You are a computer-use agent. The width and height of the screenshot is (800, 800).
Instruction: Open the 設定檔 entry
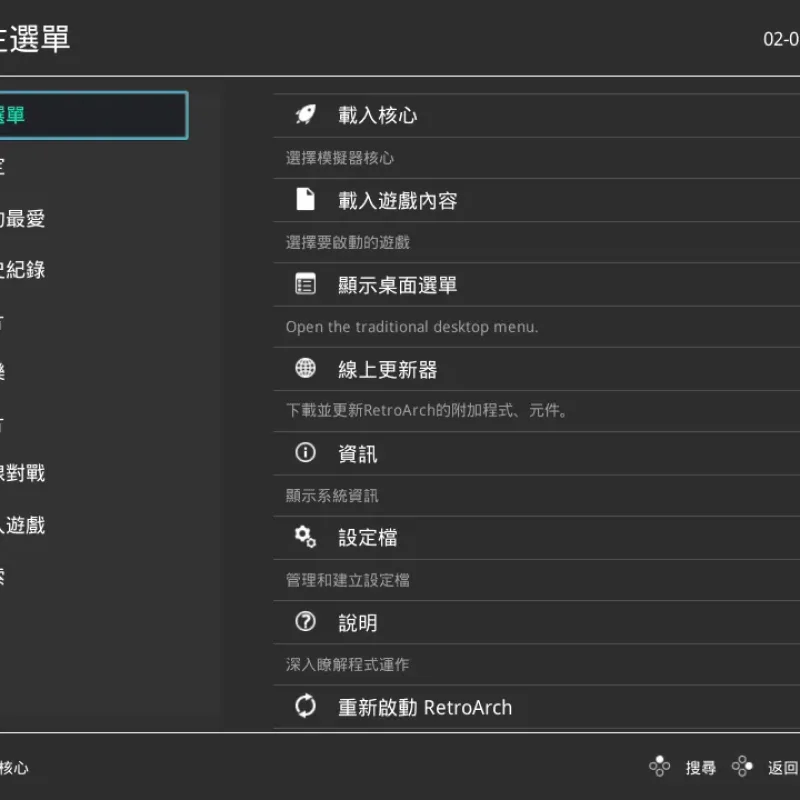(537, 538)
